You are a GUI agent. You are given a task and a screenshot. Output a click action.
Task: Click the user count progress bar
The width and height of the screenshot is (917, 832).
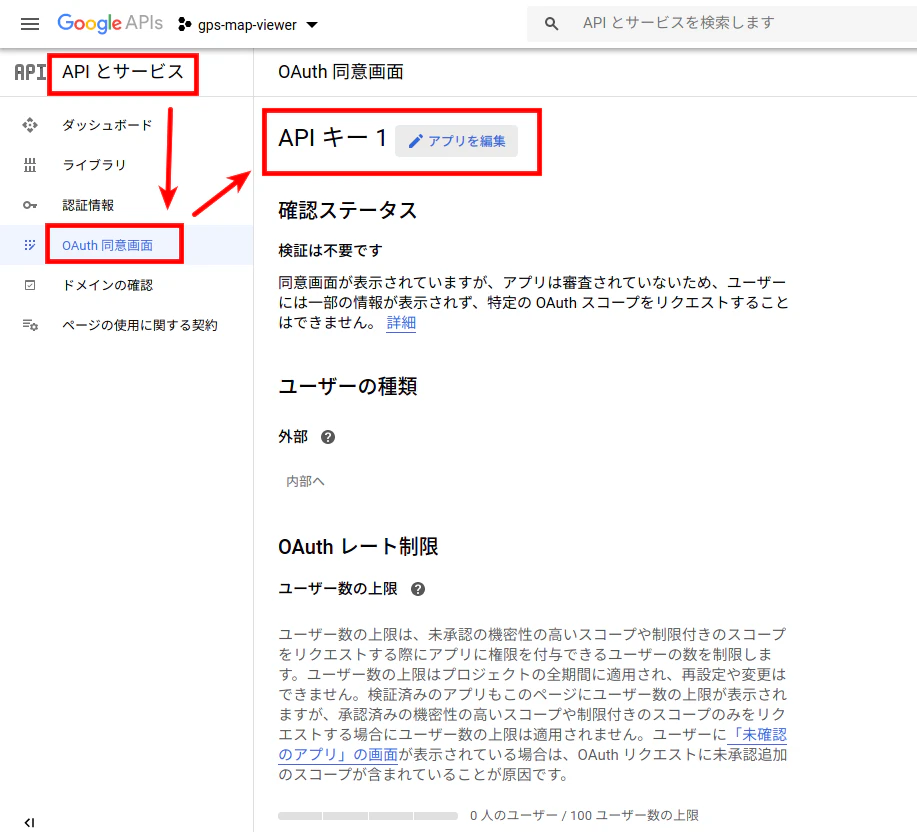368,816
